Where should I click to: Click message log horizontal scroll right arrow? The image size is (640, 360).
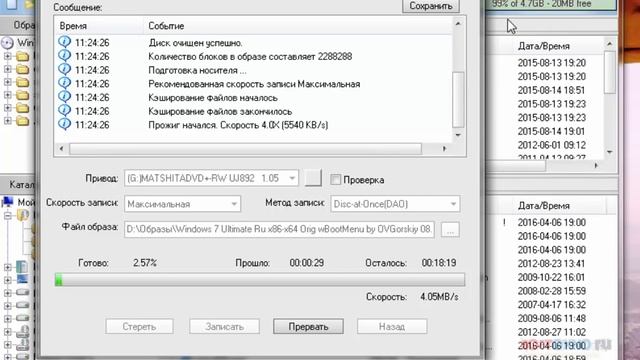pyautogui.click(x=444, y=149)
